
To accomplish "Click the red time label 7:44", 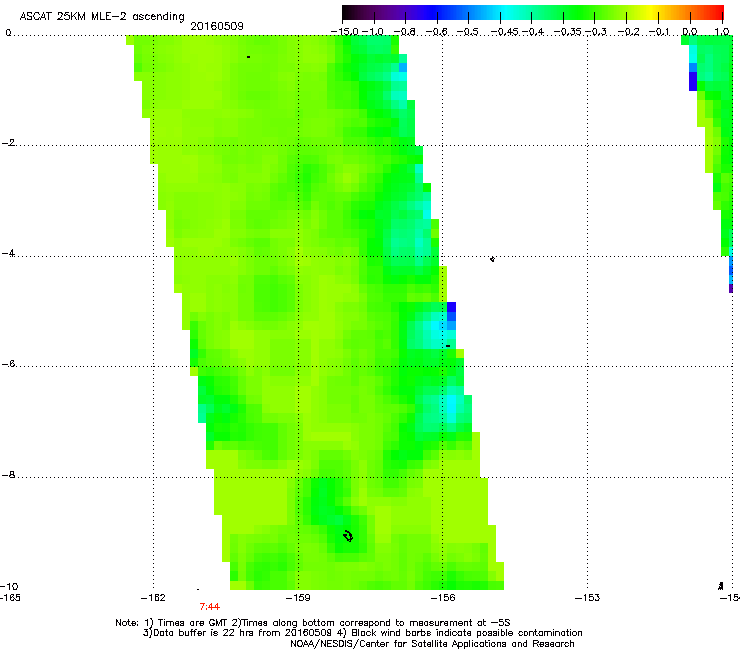I will [210, 607].
